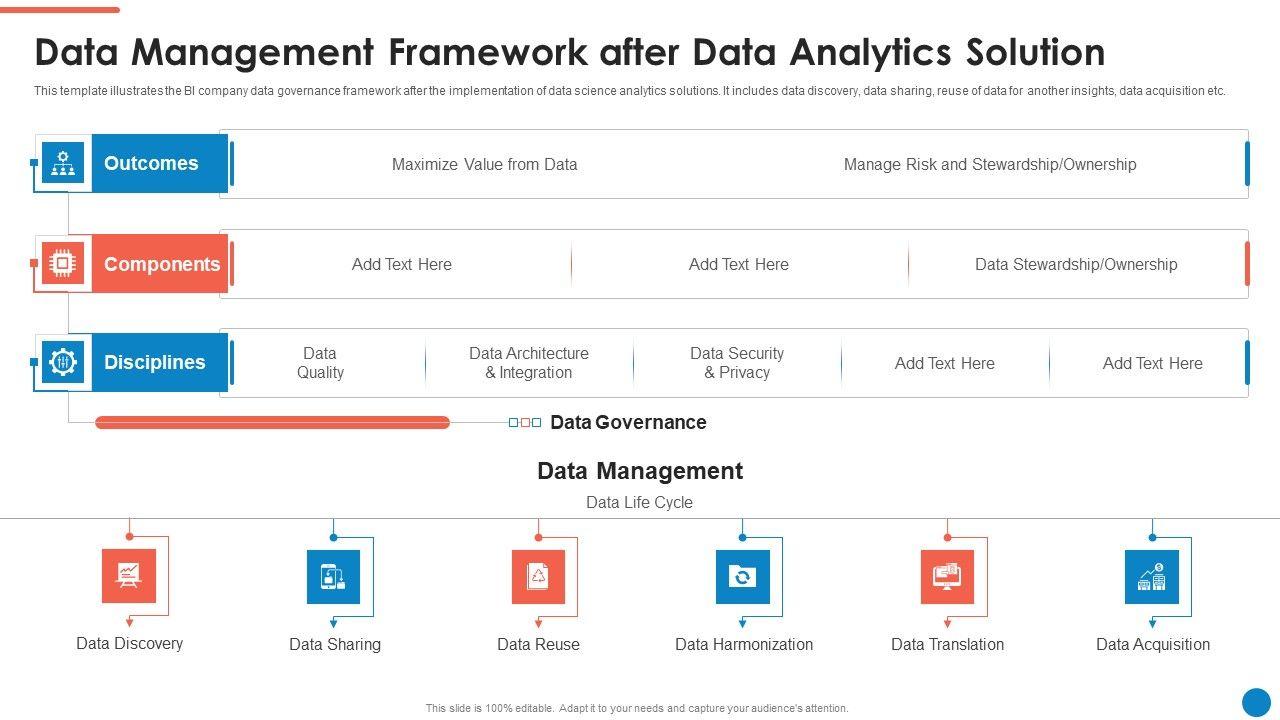Viewport: 1280px width, 720px height.
Task: Click the Maximize Value from Data text
Action: [484, 164]
